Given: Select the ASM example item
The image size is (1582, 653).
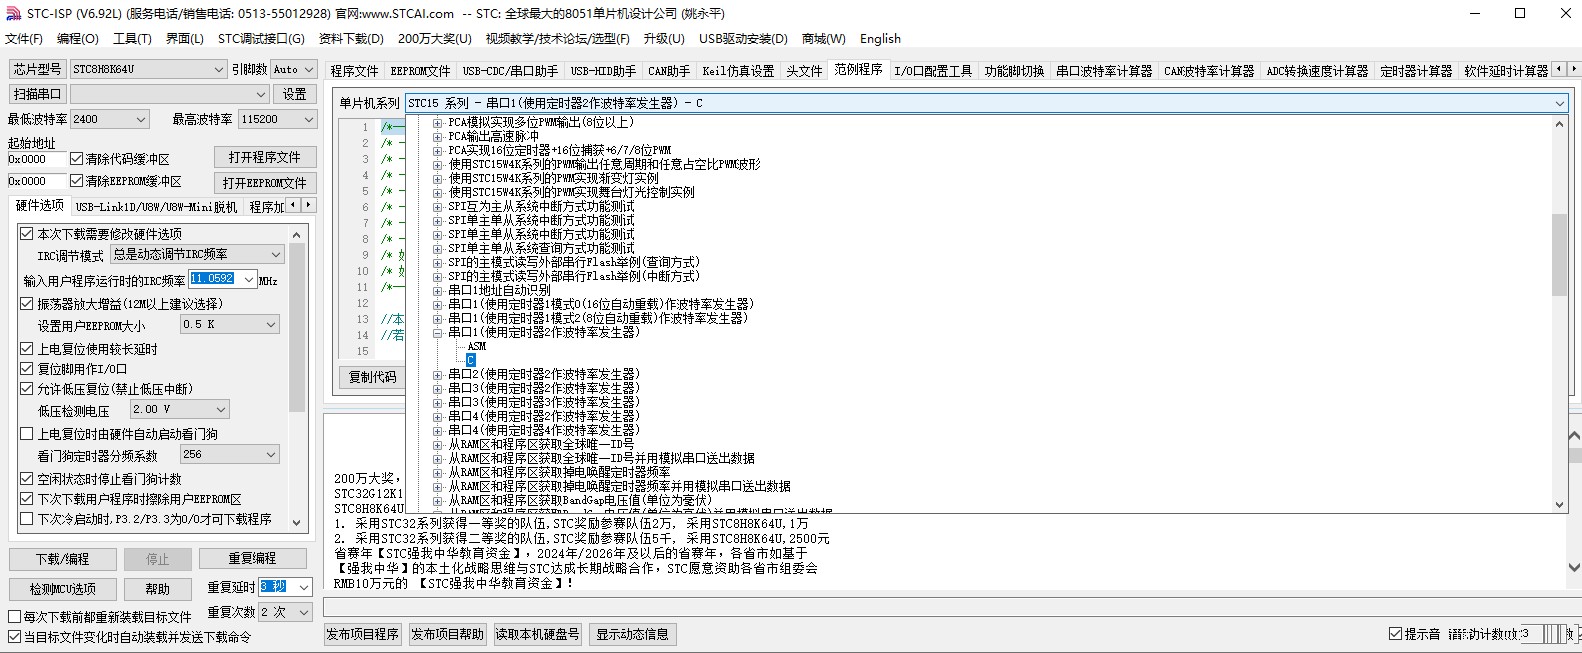Looking at the screenshot, I should point(477,346).
